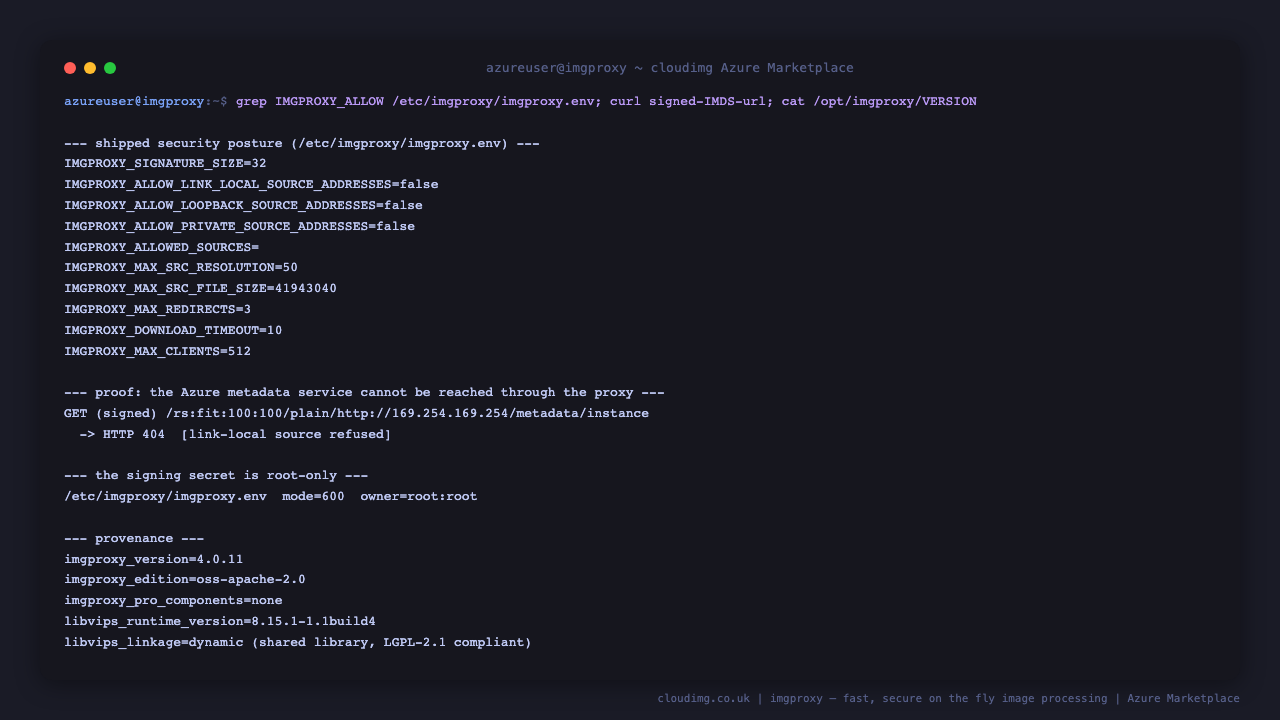Select the IMGPROXY_ALLOW_LOOPBACK_SOURCE_ADDRESSES=false line
The width and height of the screenshot is (1280, 720).
(x=243, y=205)
